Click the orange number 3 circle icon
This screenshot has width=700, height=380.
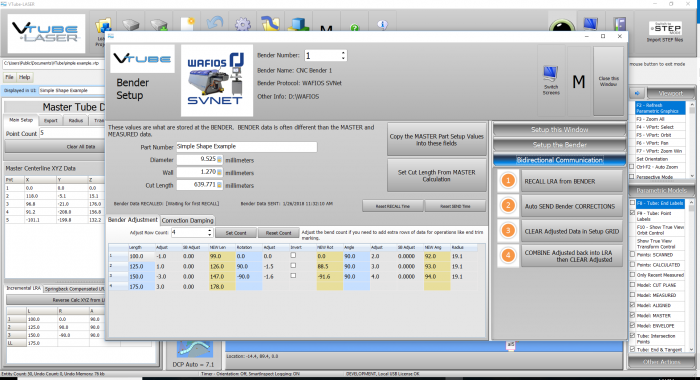[508, 231]
